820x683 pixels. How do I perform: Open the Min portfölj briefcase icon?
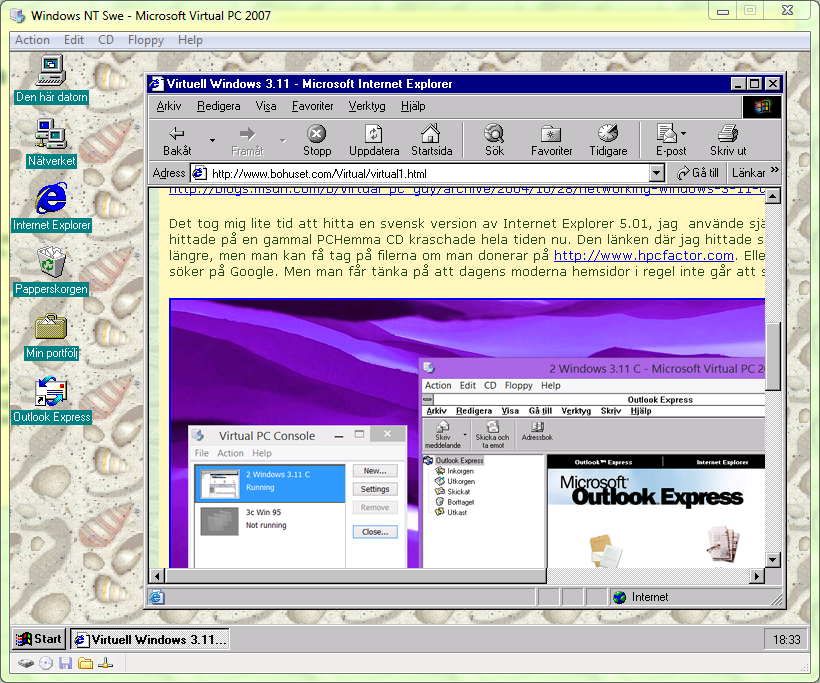point(51,335)
